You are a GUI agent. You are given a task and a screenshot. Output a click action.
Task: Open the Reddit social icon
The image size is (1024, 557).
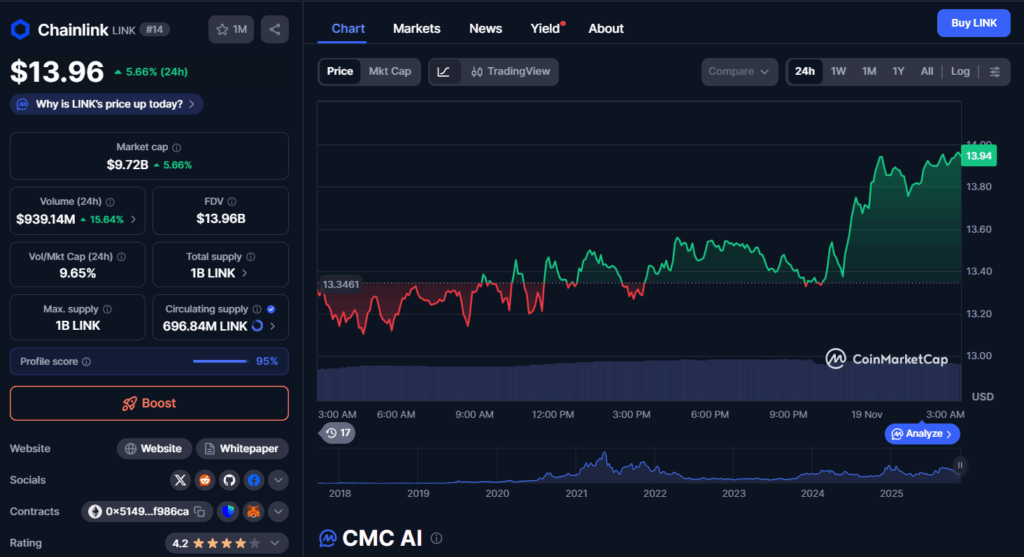click(x=205, y=480)
